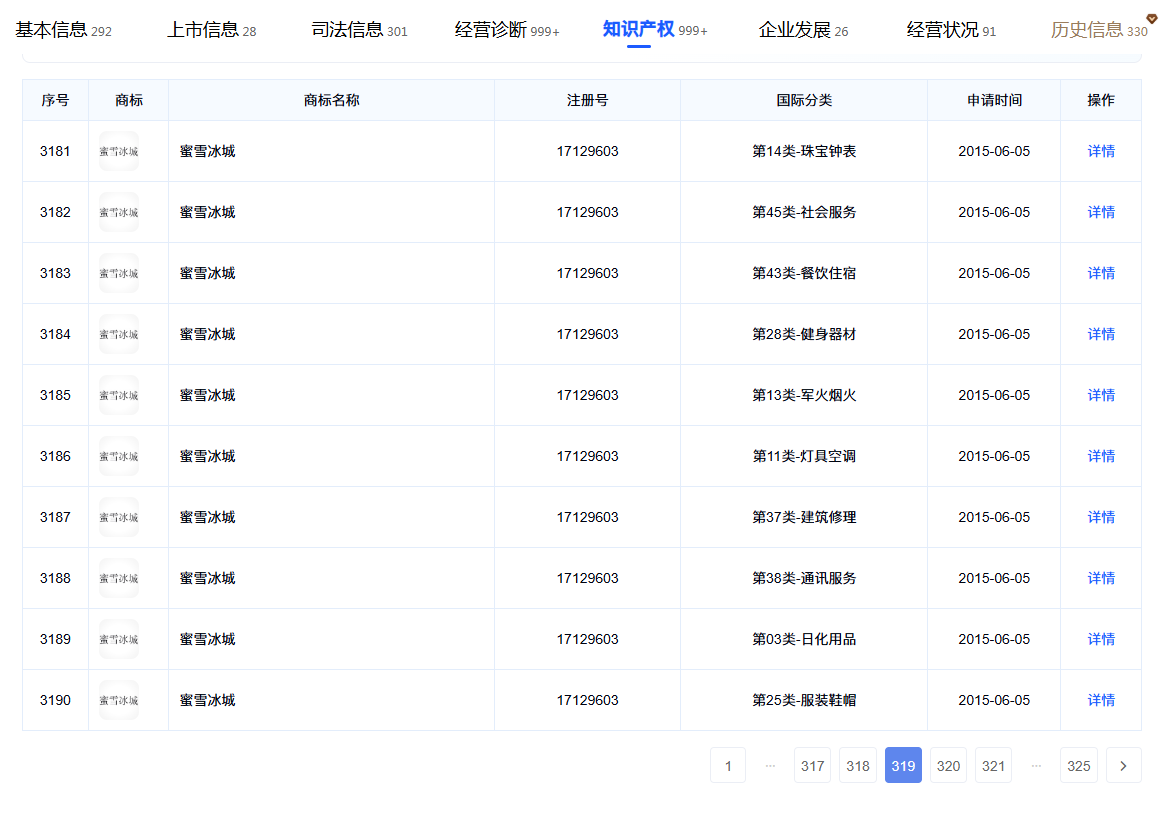
Task: Click 第11类-灯具空调 cell
Action: point(804,456)
